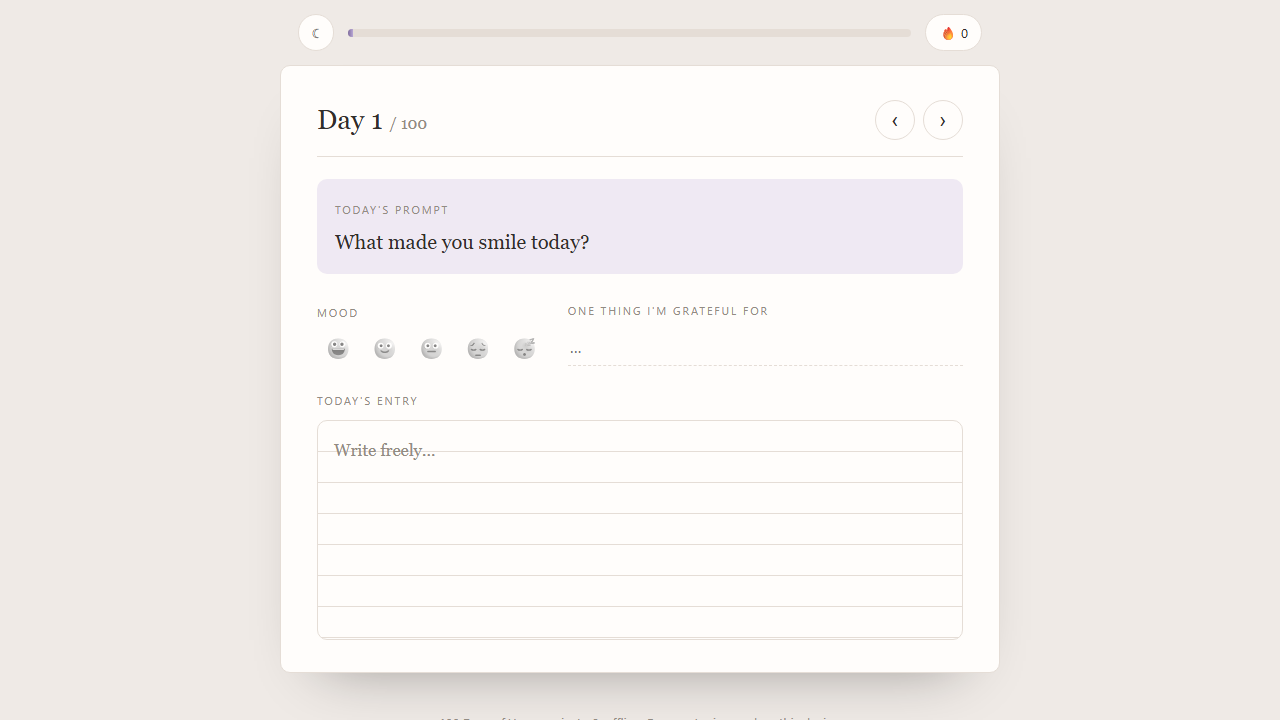Select the grinning happy mood face

338,348
